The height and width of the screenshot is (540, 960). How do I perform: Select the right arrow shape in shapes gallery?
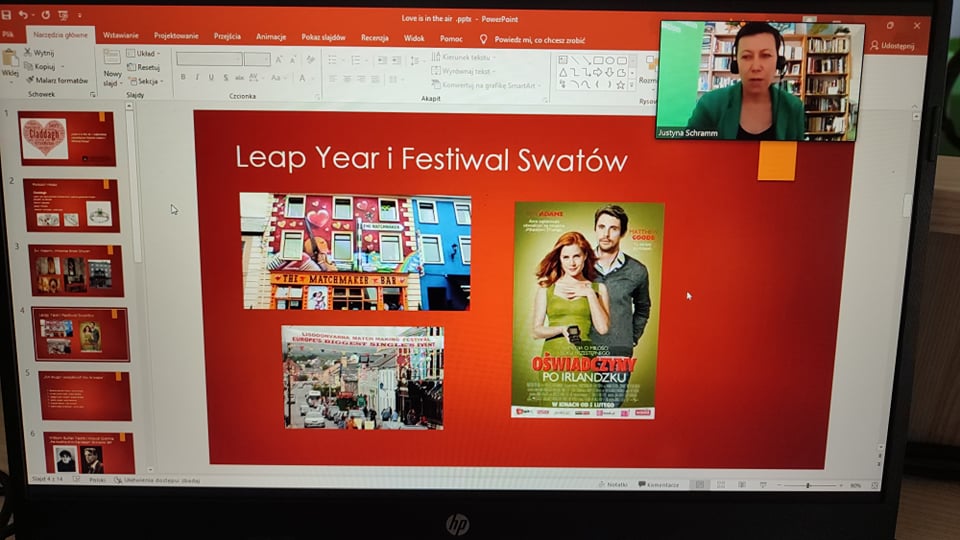(x=598, y=73)
